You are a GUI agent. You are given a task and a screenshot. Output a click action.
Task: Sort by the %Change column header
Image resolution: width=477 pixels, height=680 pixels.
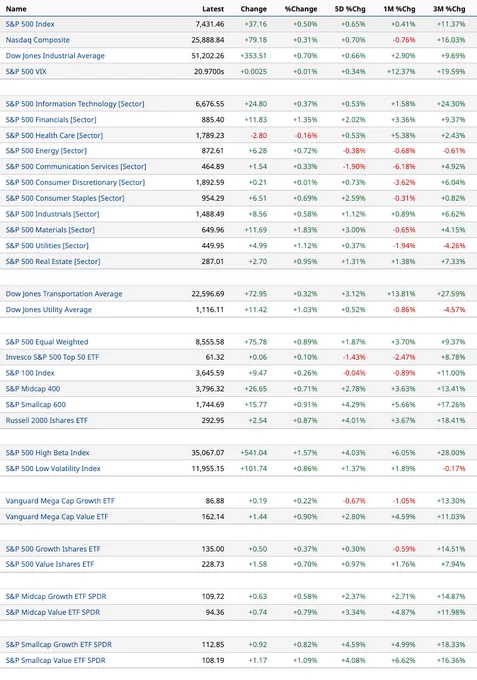pos(301,9)
